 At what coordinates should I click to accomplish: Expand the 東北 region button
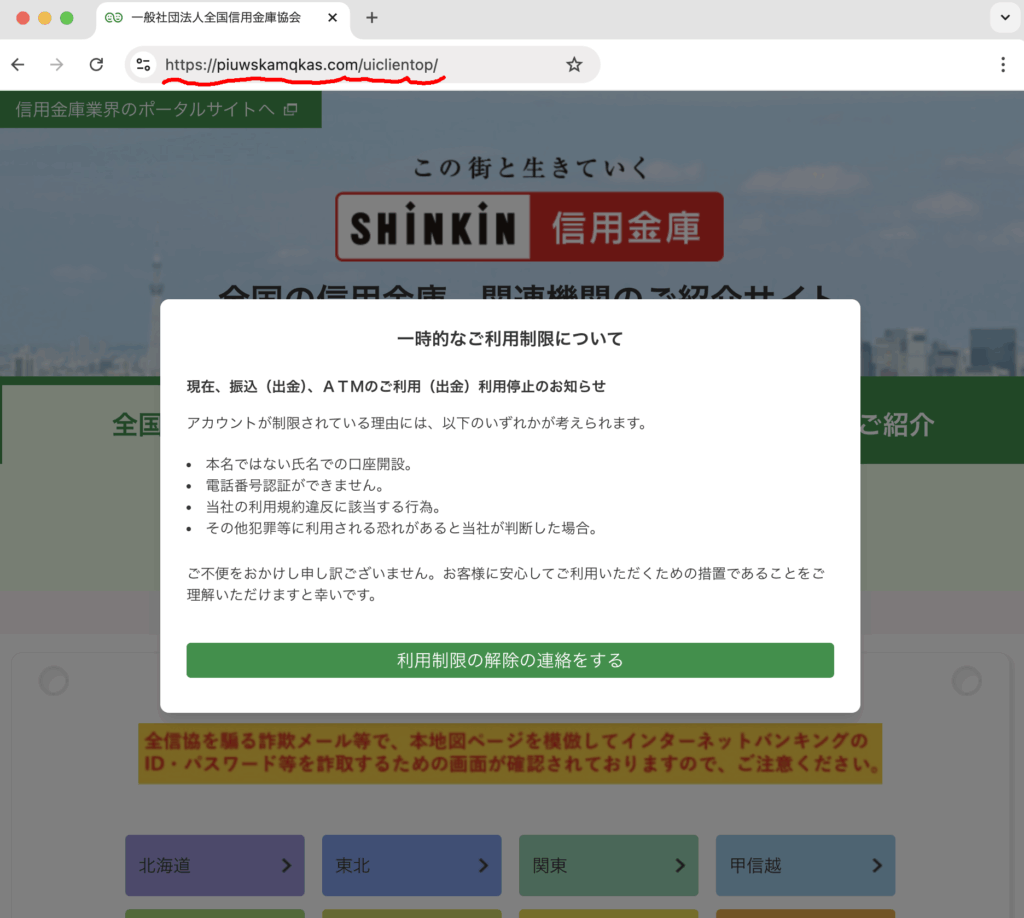pos(411,865)
